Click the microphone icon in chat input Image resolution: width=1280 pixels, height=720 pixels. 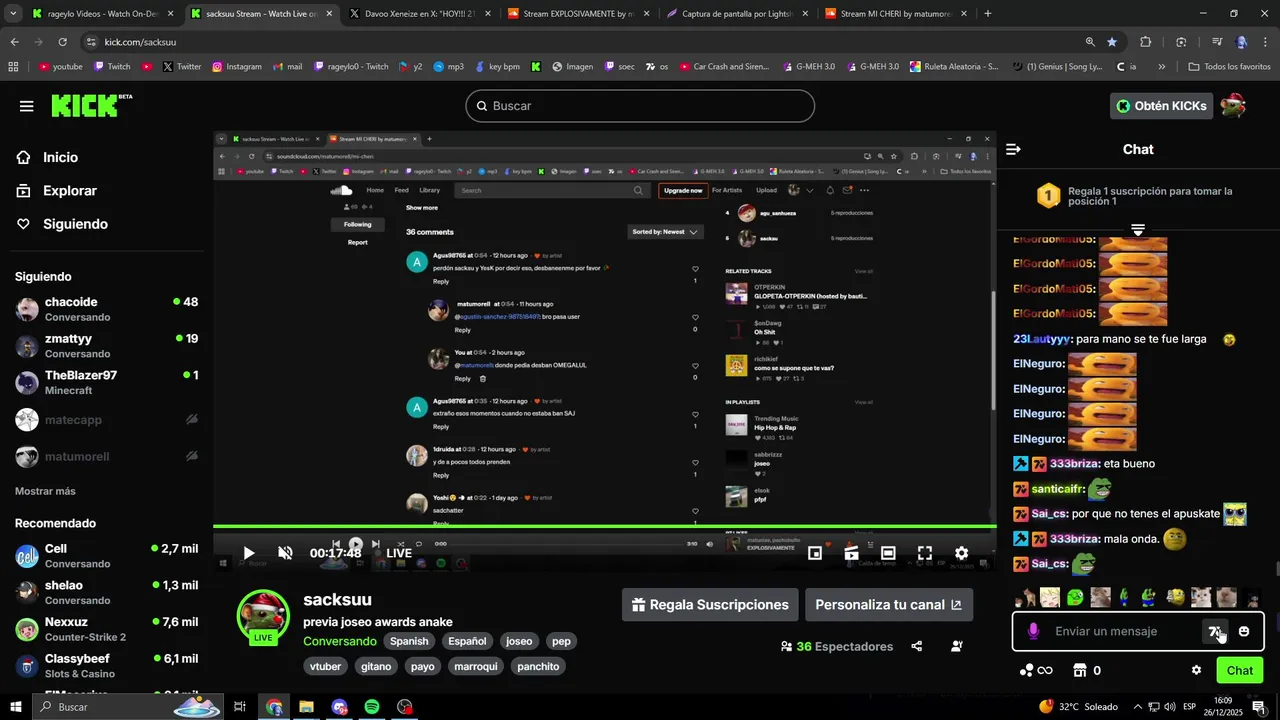1033,631
